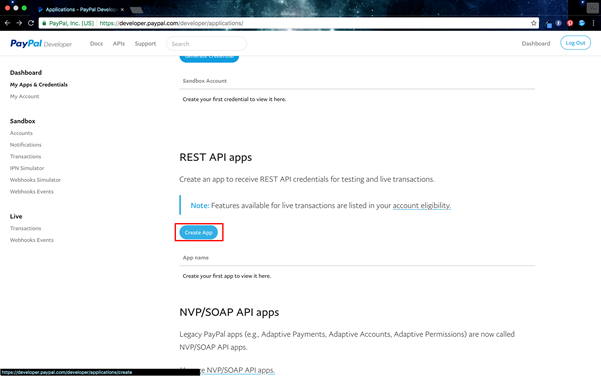Open the Facebook browser extension icon
The height and width of the screenshot is (376, 601).
pos(558,23)
